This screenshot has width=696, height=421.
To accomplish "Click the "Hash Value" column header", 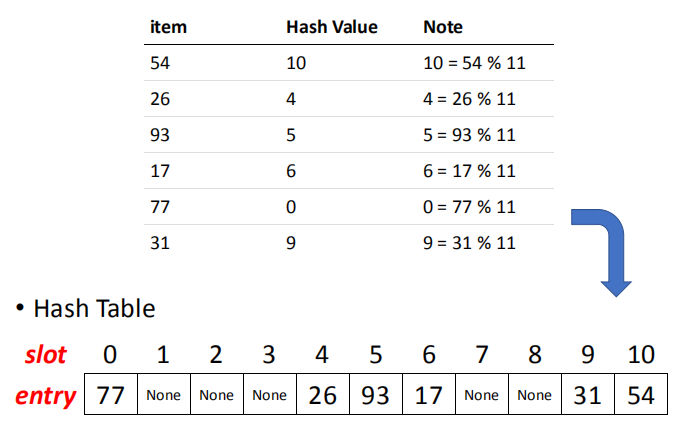I will [332, 27].
